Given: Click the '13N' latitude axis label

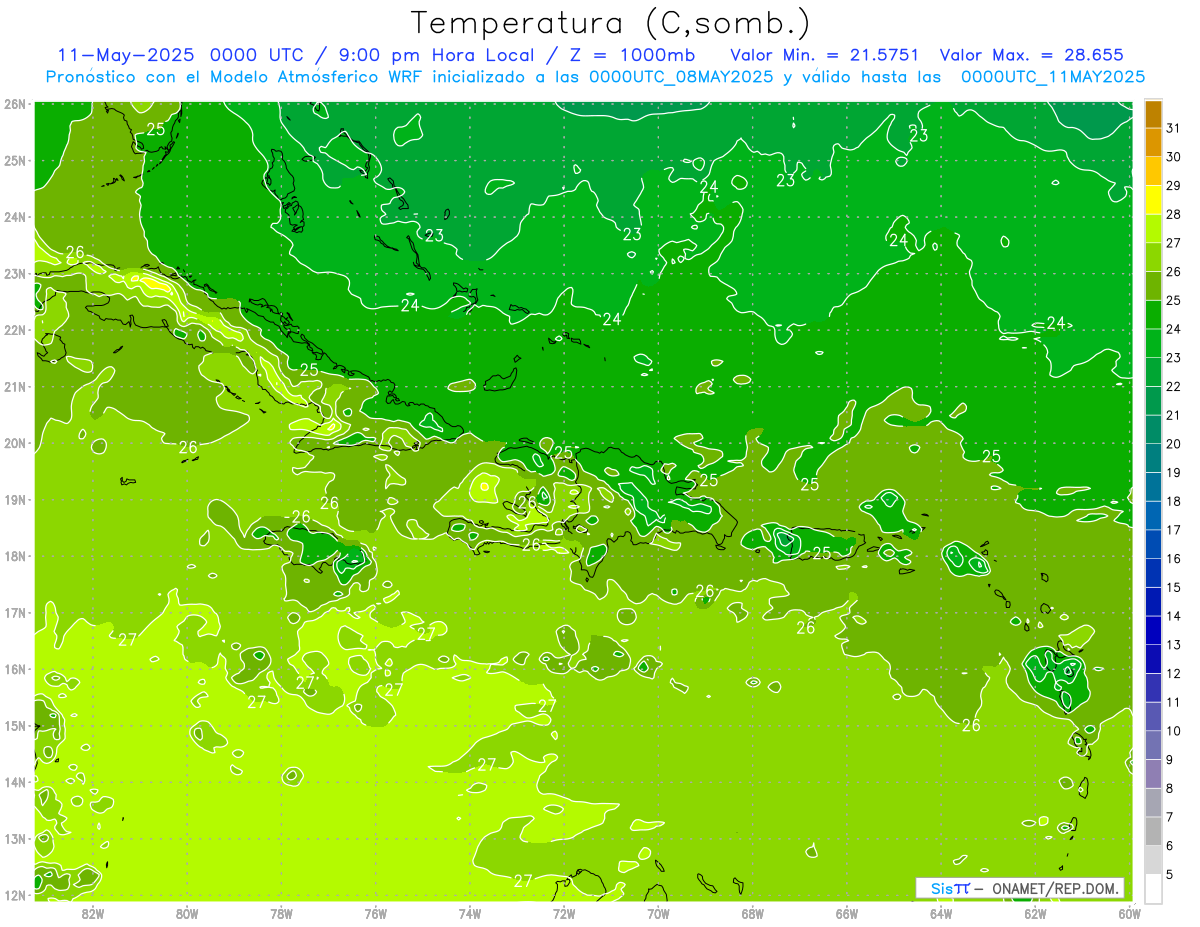Looking at the screenshot, I should [15, 838].
